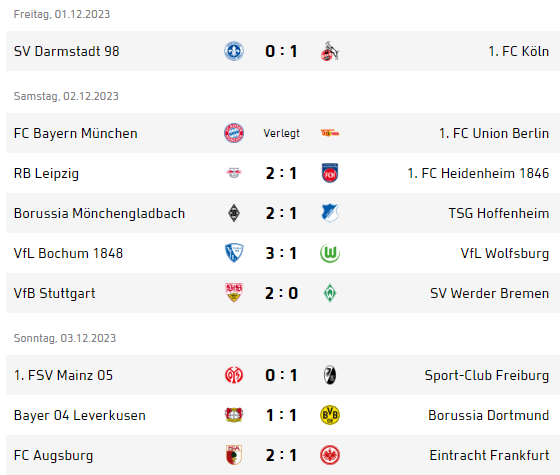Click the Leverkusen vs Dortmund 1:1 score
The image size is (560, 475).
tap(281, 415)
